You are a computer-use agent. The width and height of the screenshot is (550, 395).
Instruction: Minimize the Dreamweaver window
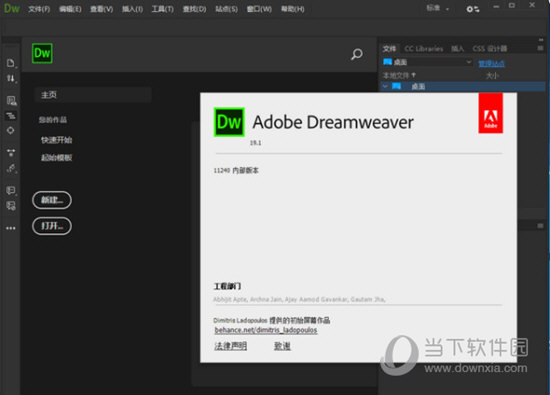click(x=496, y=6)
